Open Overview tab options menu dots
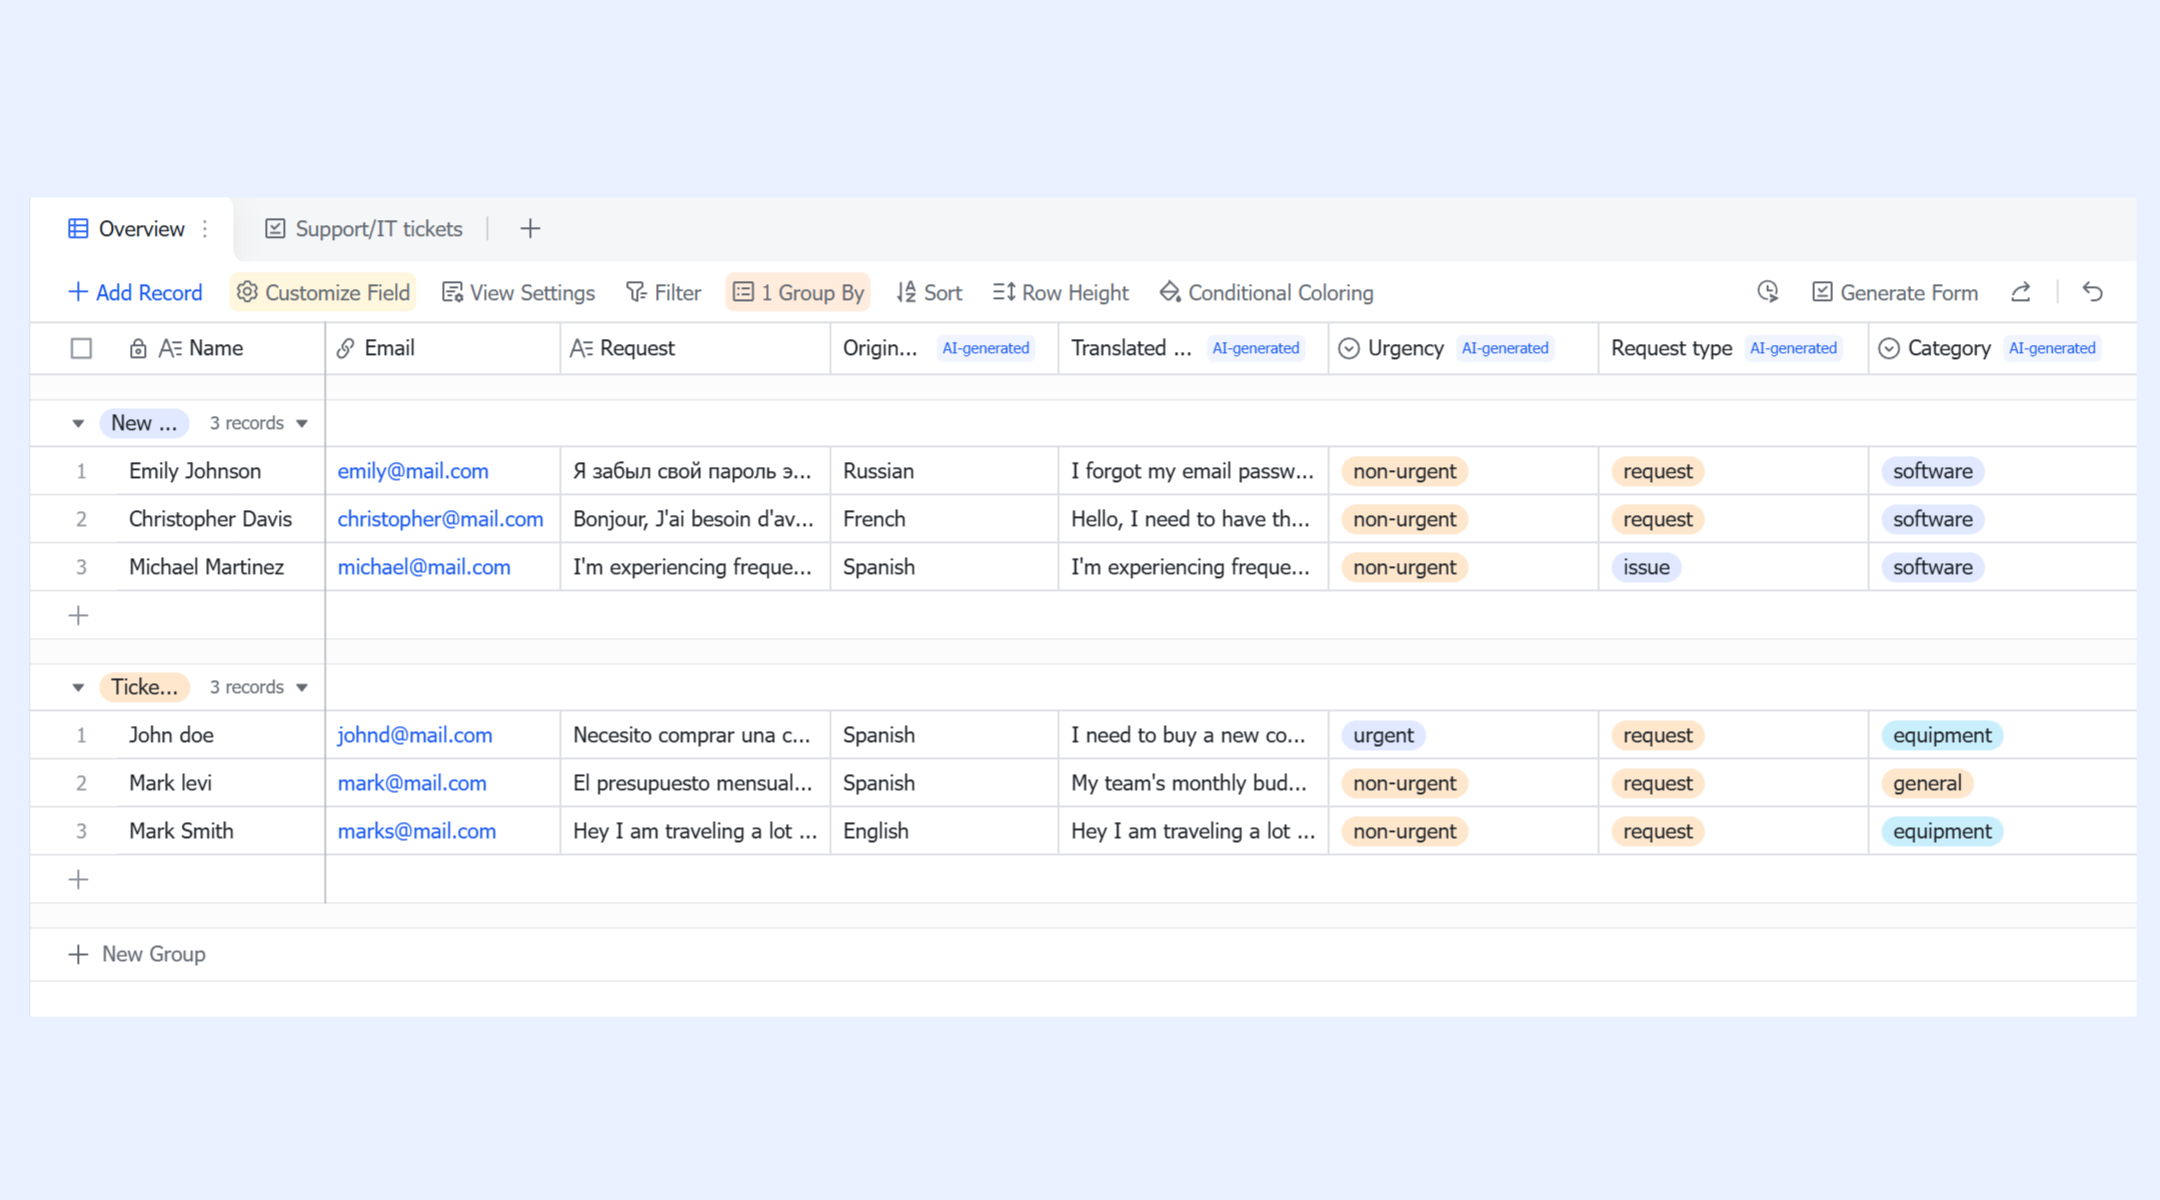Viewport: 2160px width, 1200px height. 205,229
